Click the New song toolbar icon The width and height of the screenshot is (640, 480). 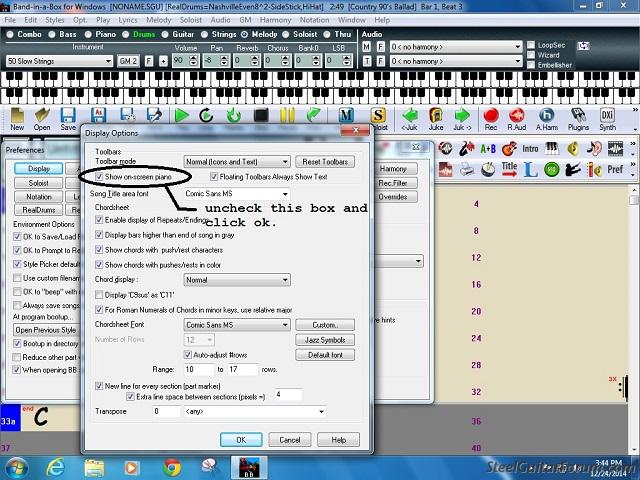17,119
